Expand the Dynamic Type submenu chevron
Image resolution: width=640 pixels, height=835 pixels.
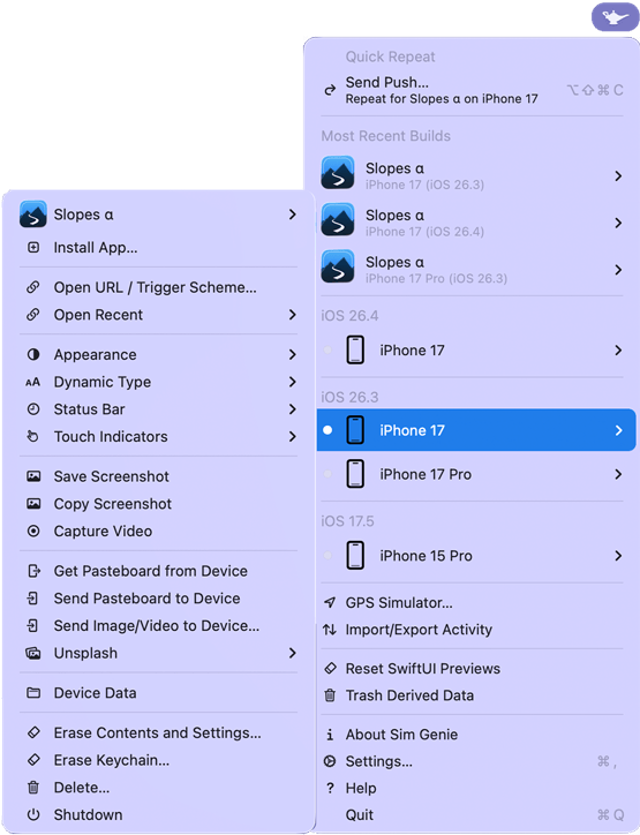[x=292, y=382]
